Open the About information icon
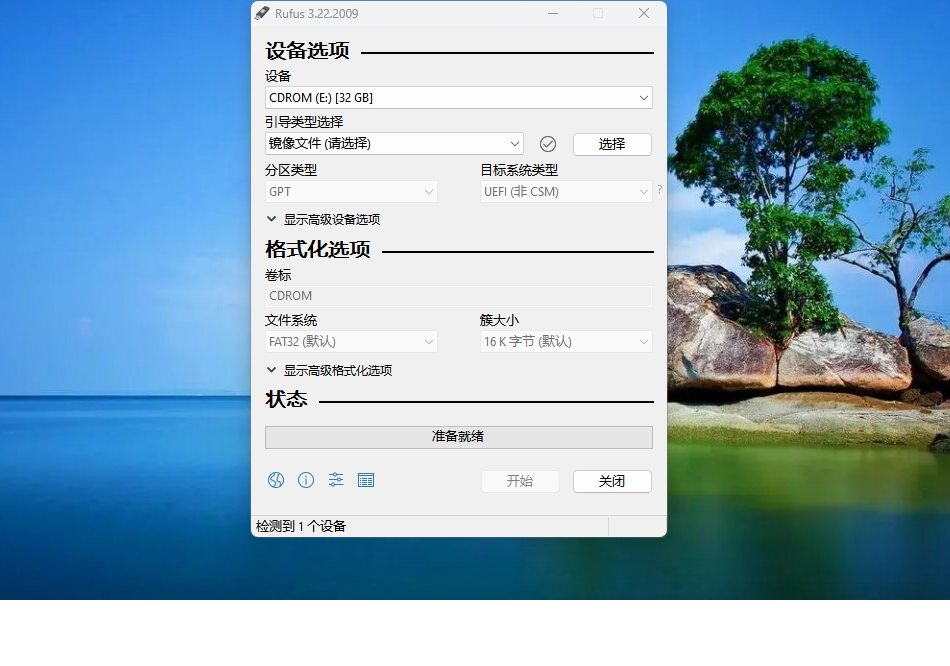The width and height of the screenshot is (950, 666). [x=306, y=481]
